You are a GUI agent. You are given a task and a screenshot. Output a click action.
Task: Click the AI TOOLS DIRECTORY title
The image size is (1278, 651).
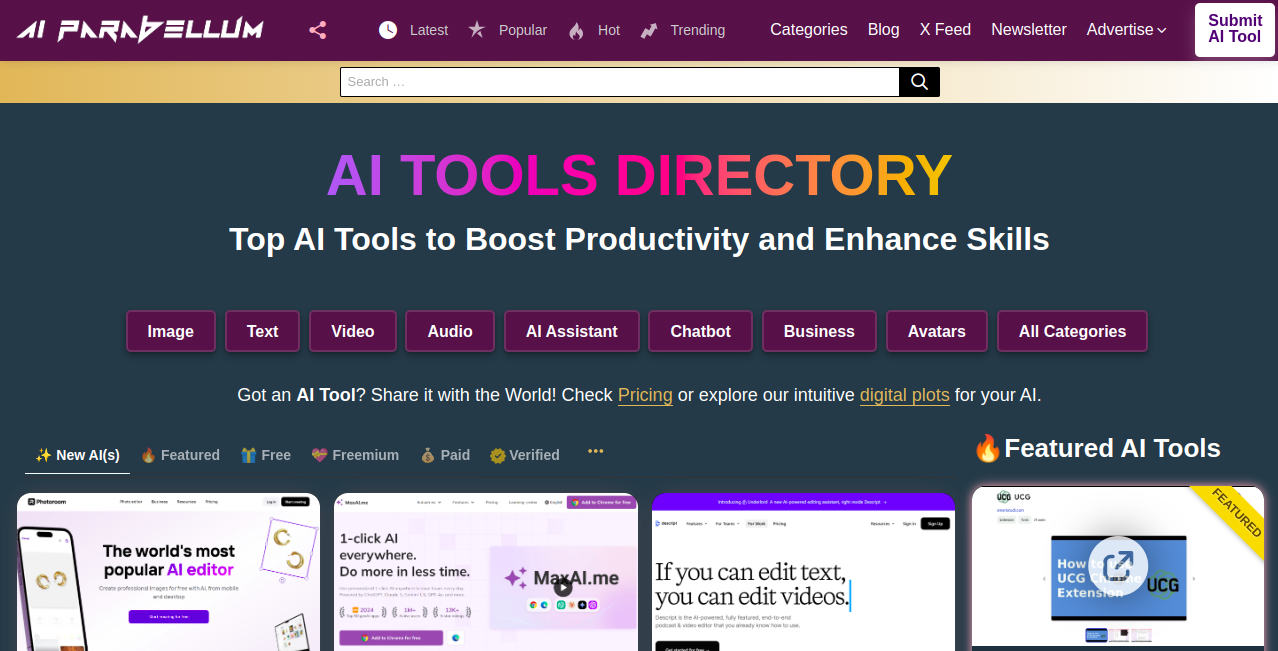tap(639, 175)
